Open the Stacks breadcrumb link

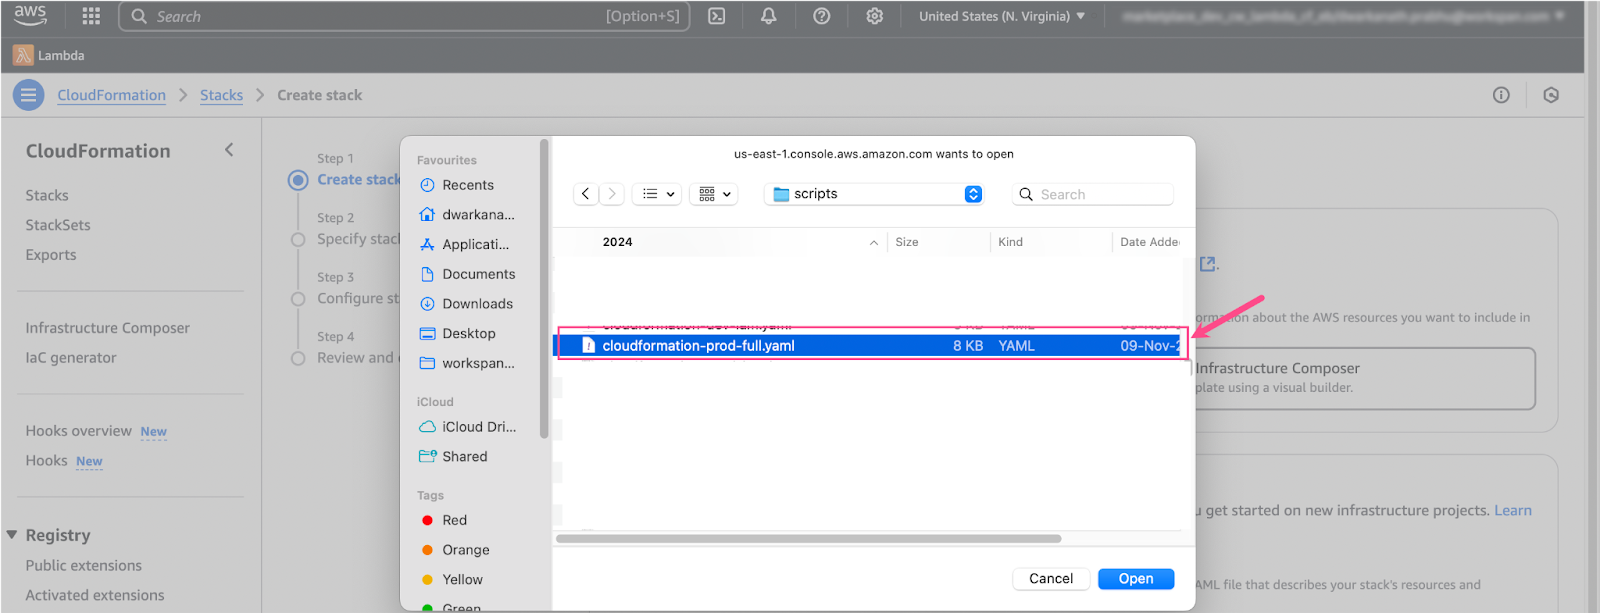click(221, 95)
